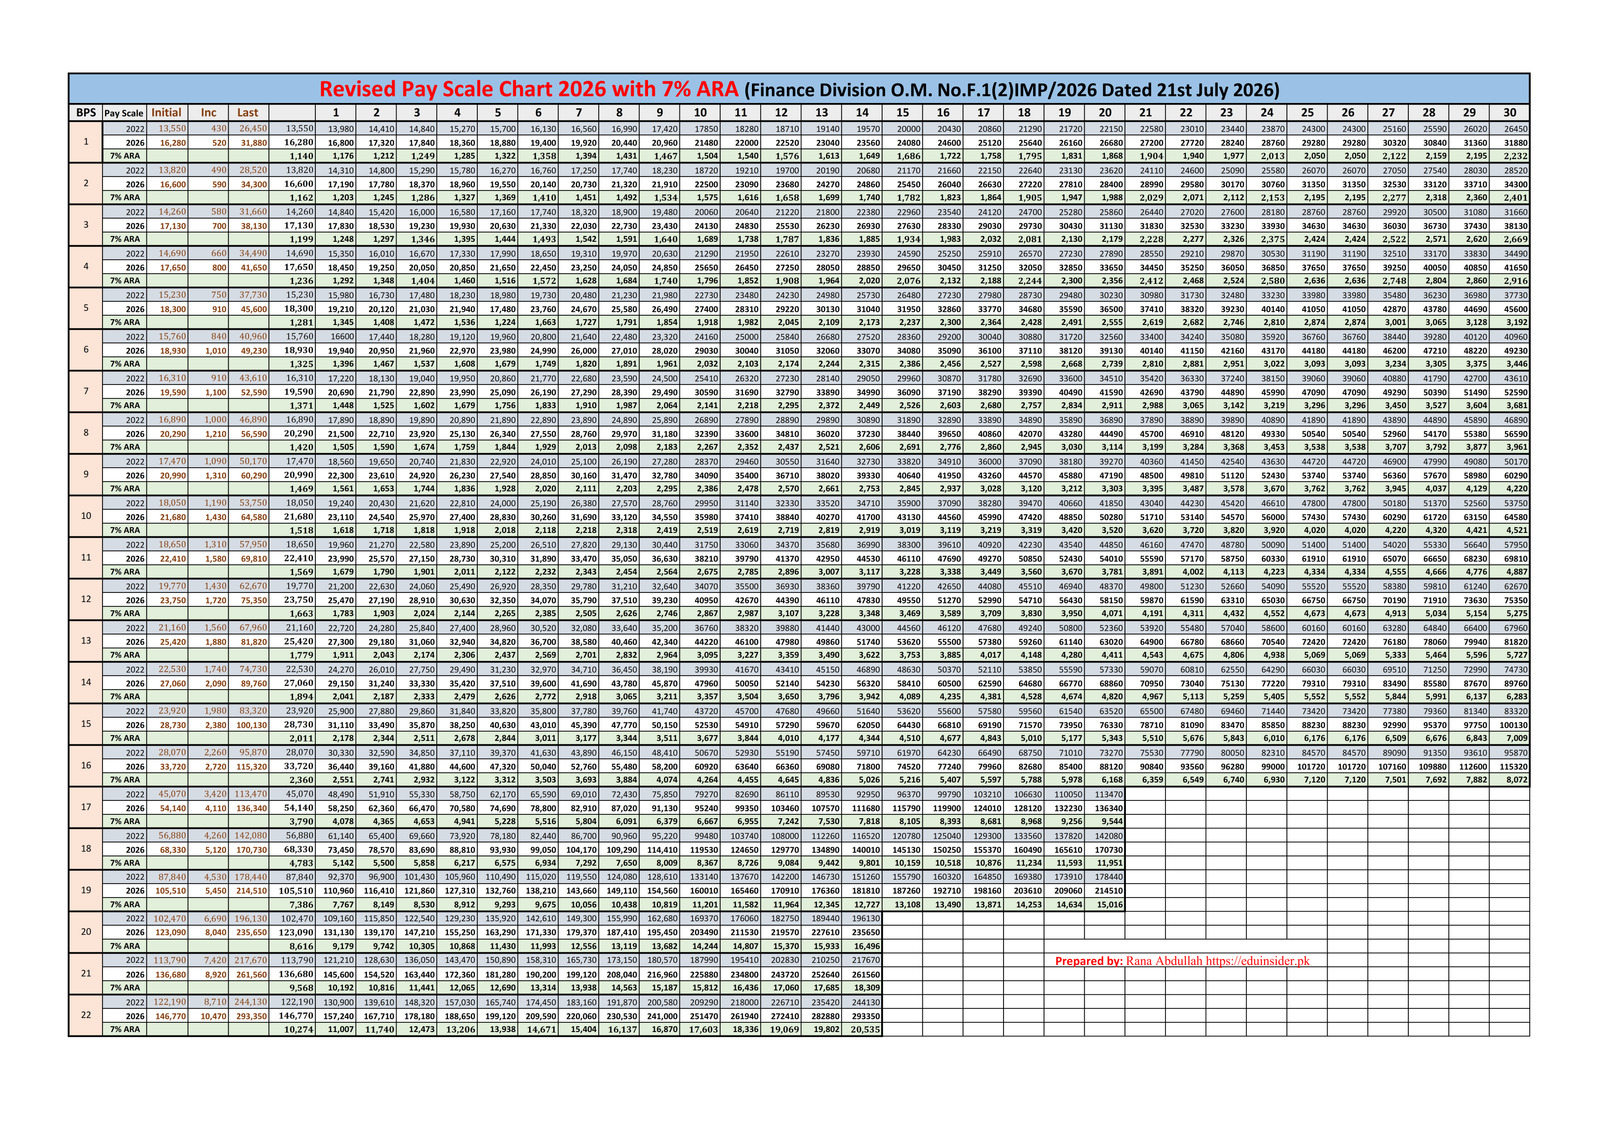Screen dimensions: 1600x1131
Task: Select the 'Pay Scale' column header
Action: click(125, 113)
